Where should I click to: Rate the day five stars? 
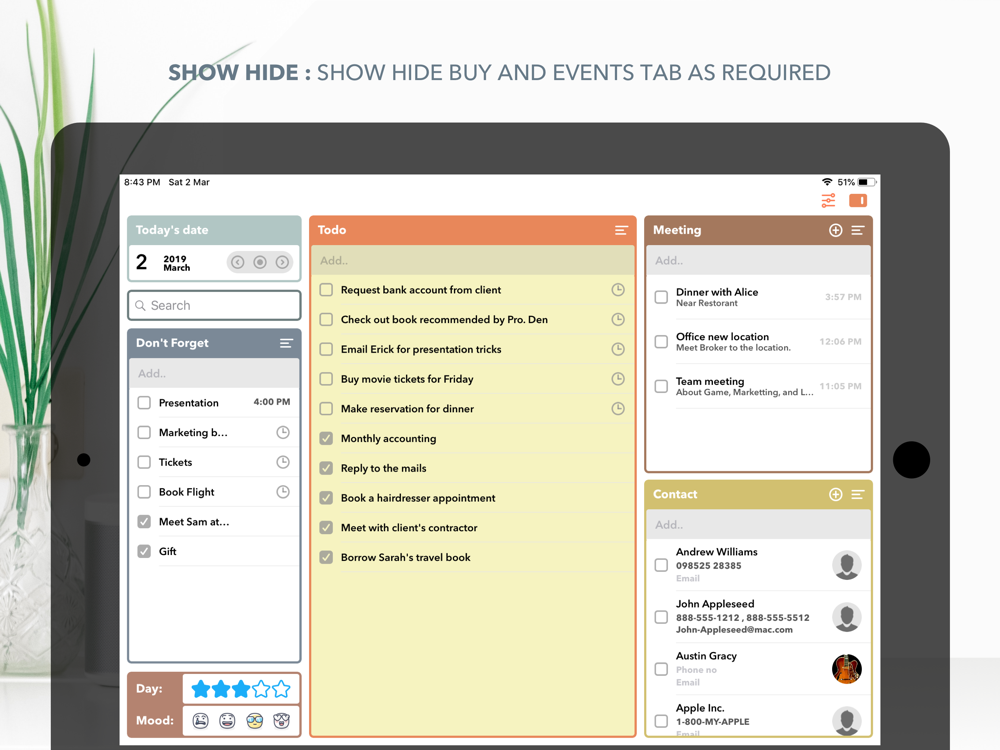pos(281,689)
